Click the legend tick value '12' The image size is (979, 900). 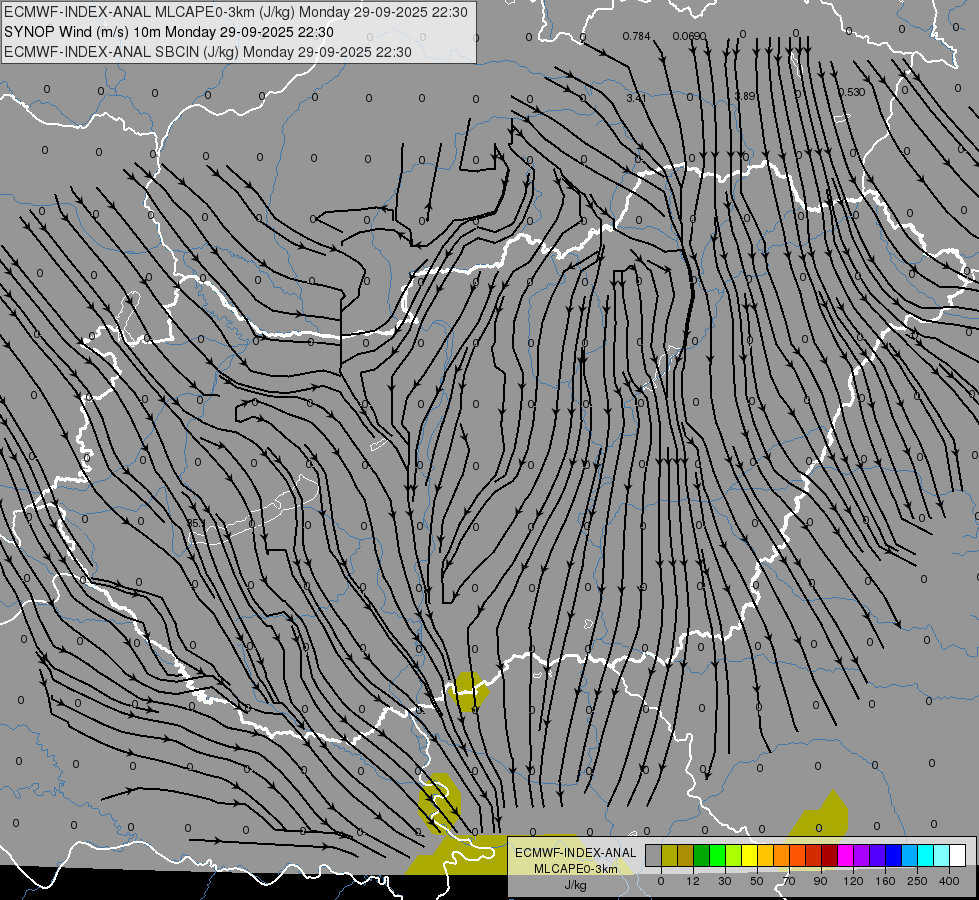[693, 881]
